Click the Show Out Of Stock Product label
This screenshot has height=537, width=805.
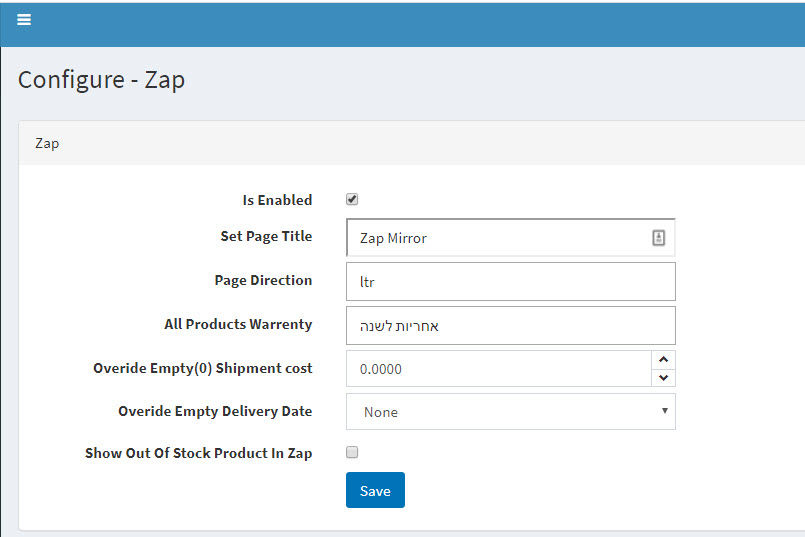pos(199,453)
